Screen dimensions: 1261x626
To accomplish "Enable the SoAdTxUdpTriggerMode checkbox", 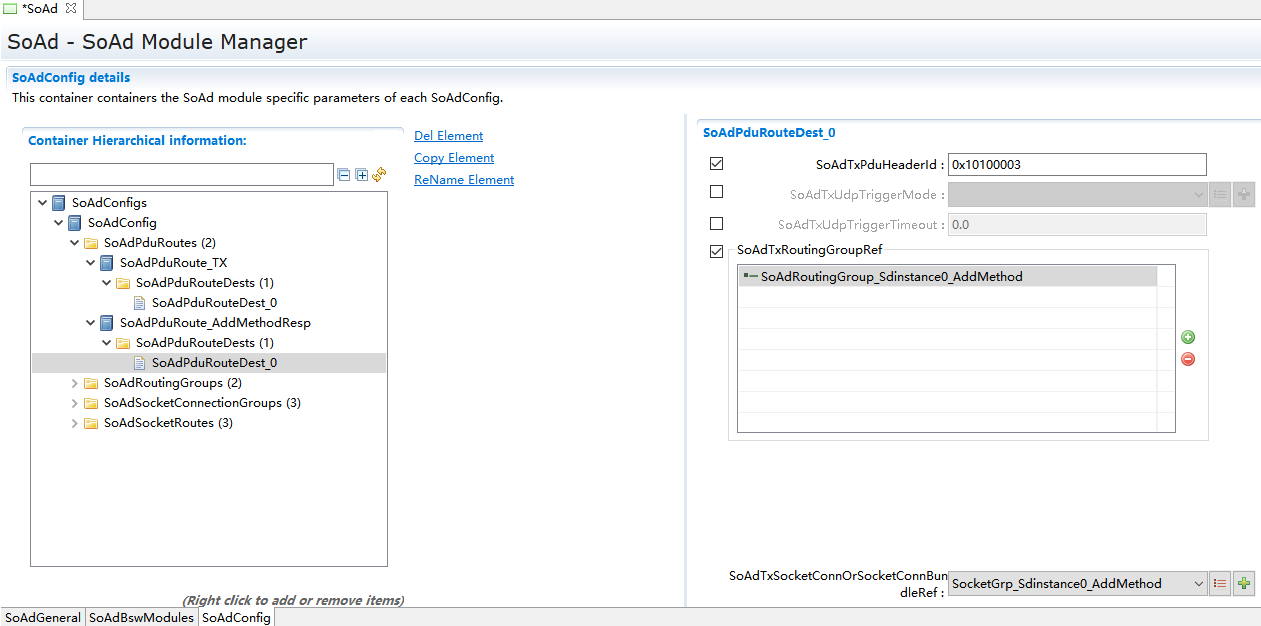I will (716, 192).
